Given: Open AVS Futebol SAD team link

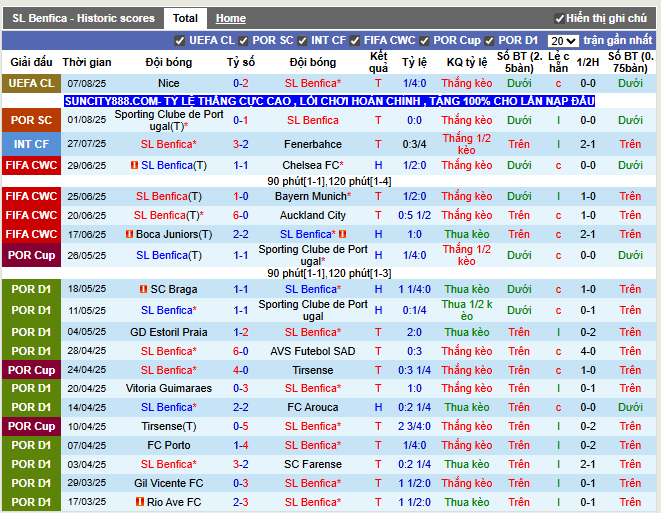Looking at the screenshot, I should click(313, 351).
